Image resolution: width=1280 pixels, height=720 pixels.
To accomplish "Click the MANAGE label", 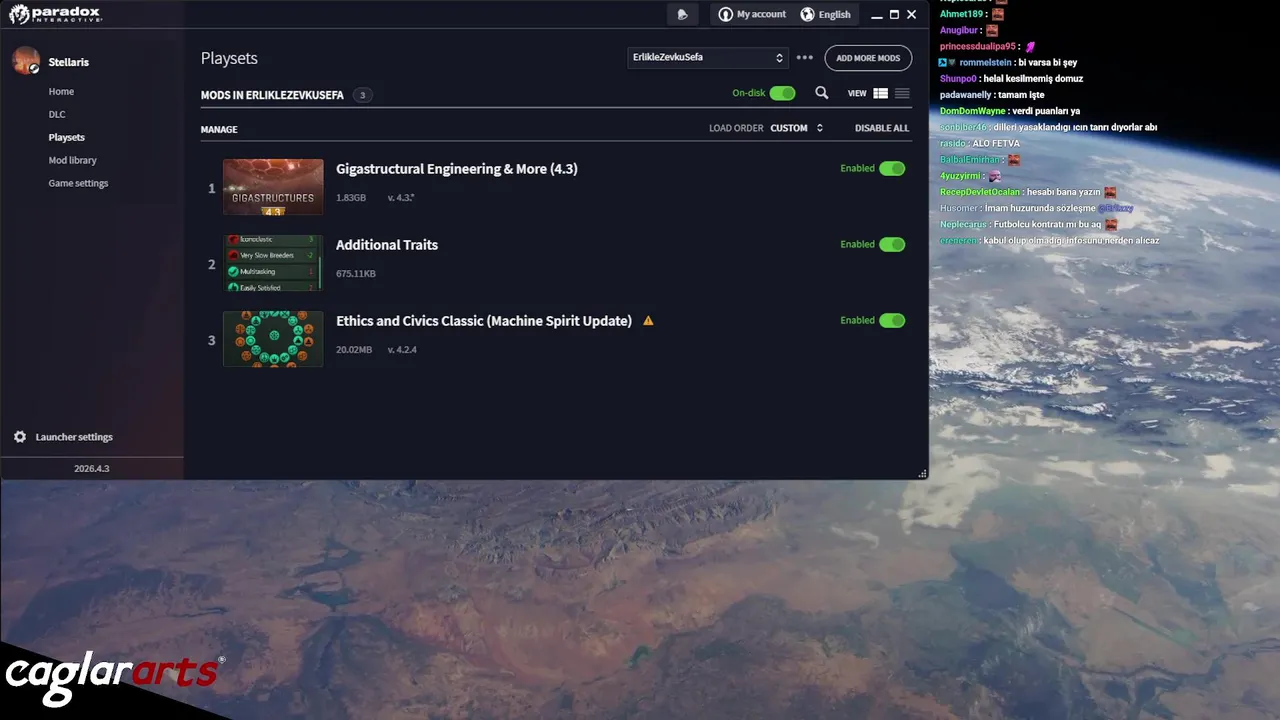I will (219, 129).
